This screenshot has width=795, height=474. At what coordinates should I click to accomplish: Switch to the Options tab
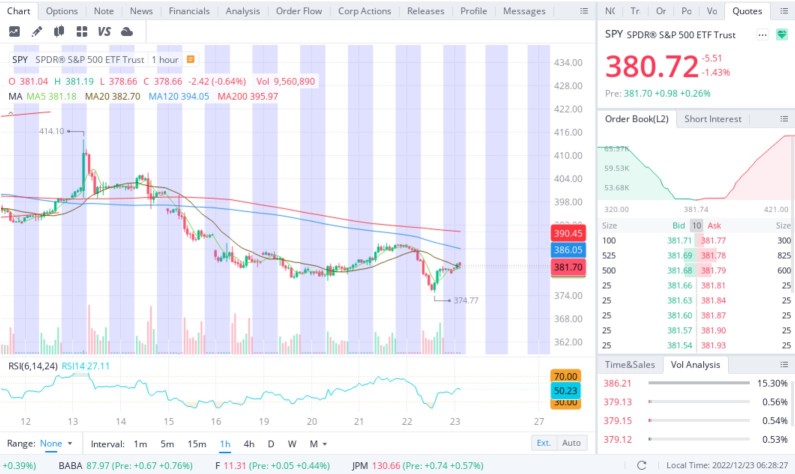click(x=62, y=11)
